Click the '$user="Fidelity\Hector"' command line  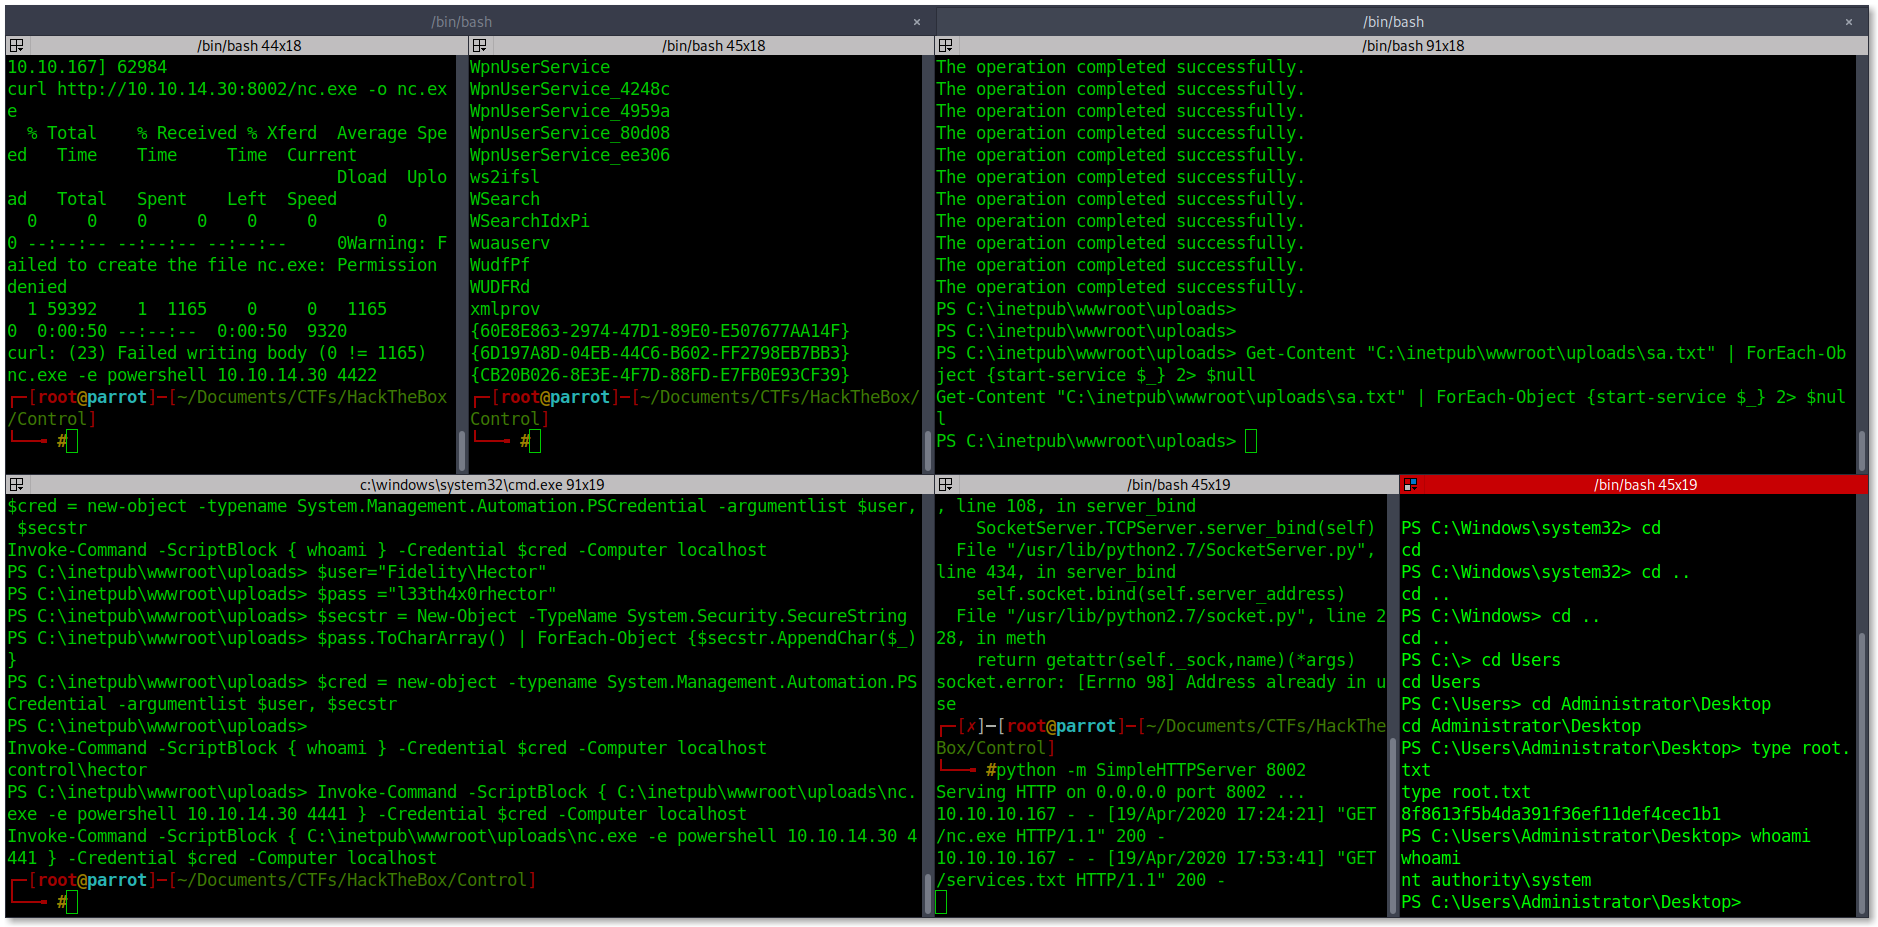(432, 572)
